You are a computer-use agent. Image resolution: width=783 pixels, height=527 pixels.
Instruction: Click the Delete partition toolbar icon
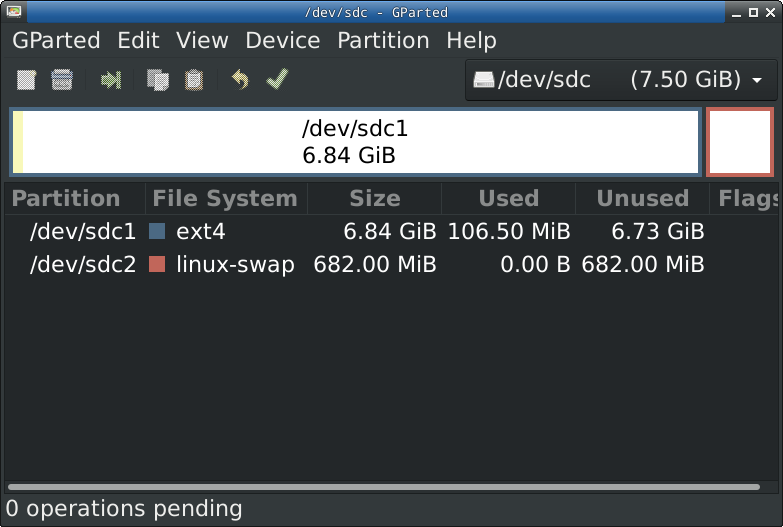tap(62, 80)
